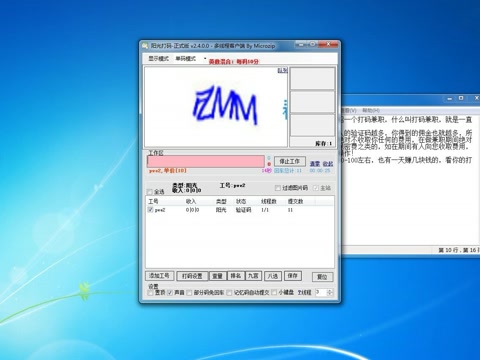Minimize the Notepad window behind
Image resolution: width=480 pixels, height=360 pixels.
(450, 98)
